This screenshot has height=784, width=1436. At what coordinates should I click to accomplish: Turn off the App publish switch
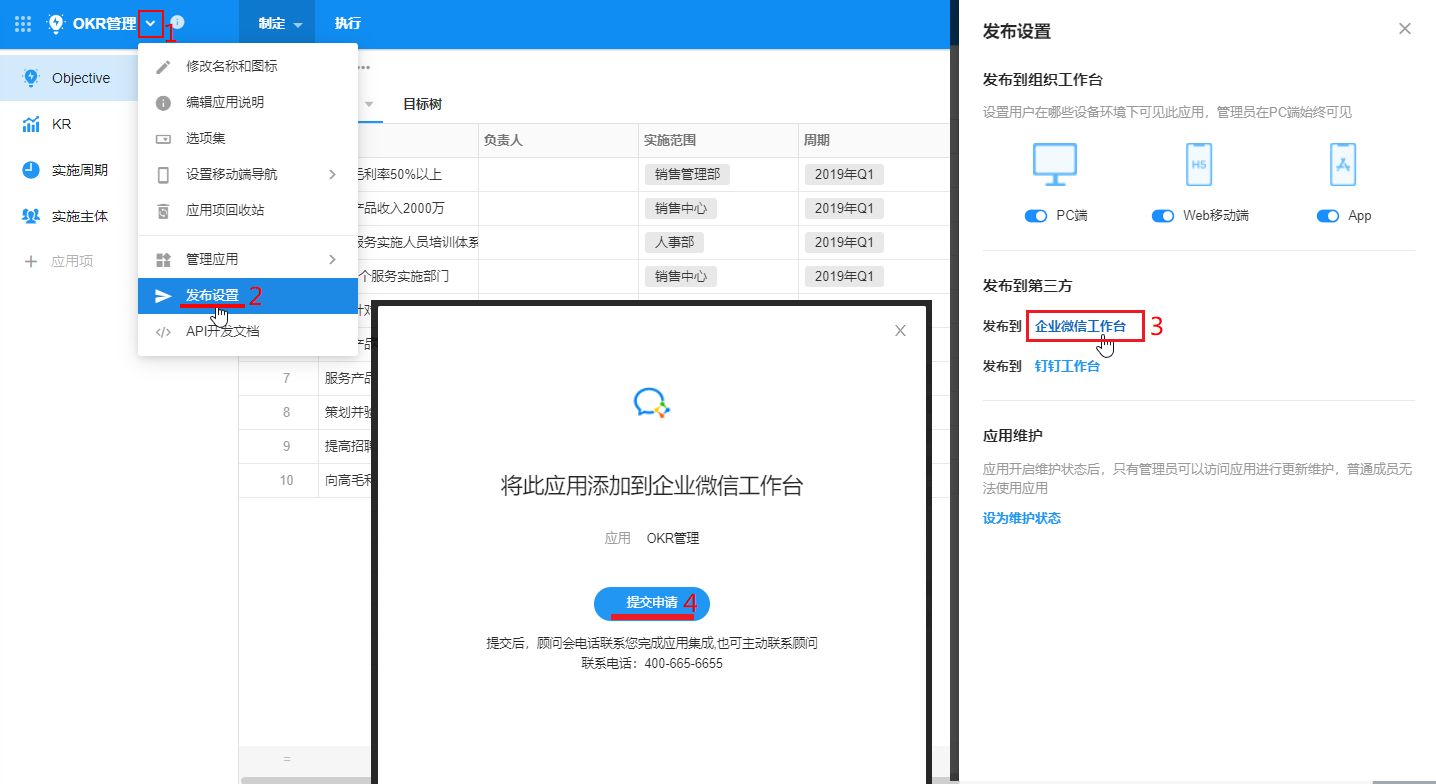1328,216
